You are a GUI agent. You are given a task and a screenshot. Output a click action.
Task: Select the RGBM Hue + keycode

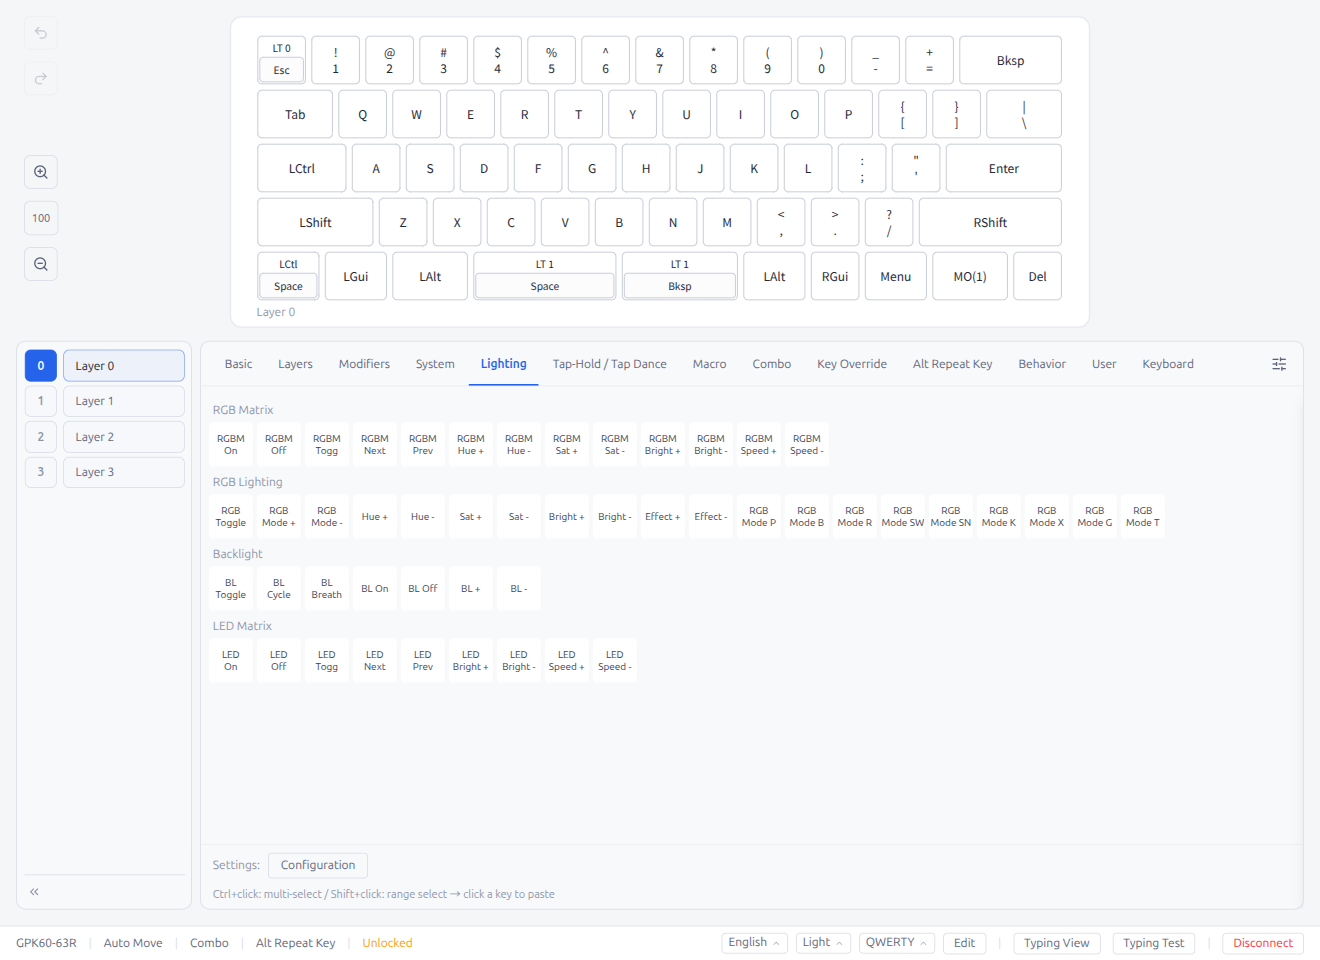coord(471,445)
